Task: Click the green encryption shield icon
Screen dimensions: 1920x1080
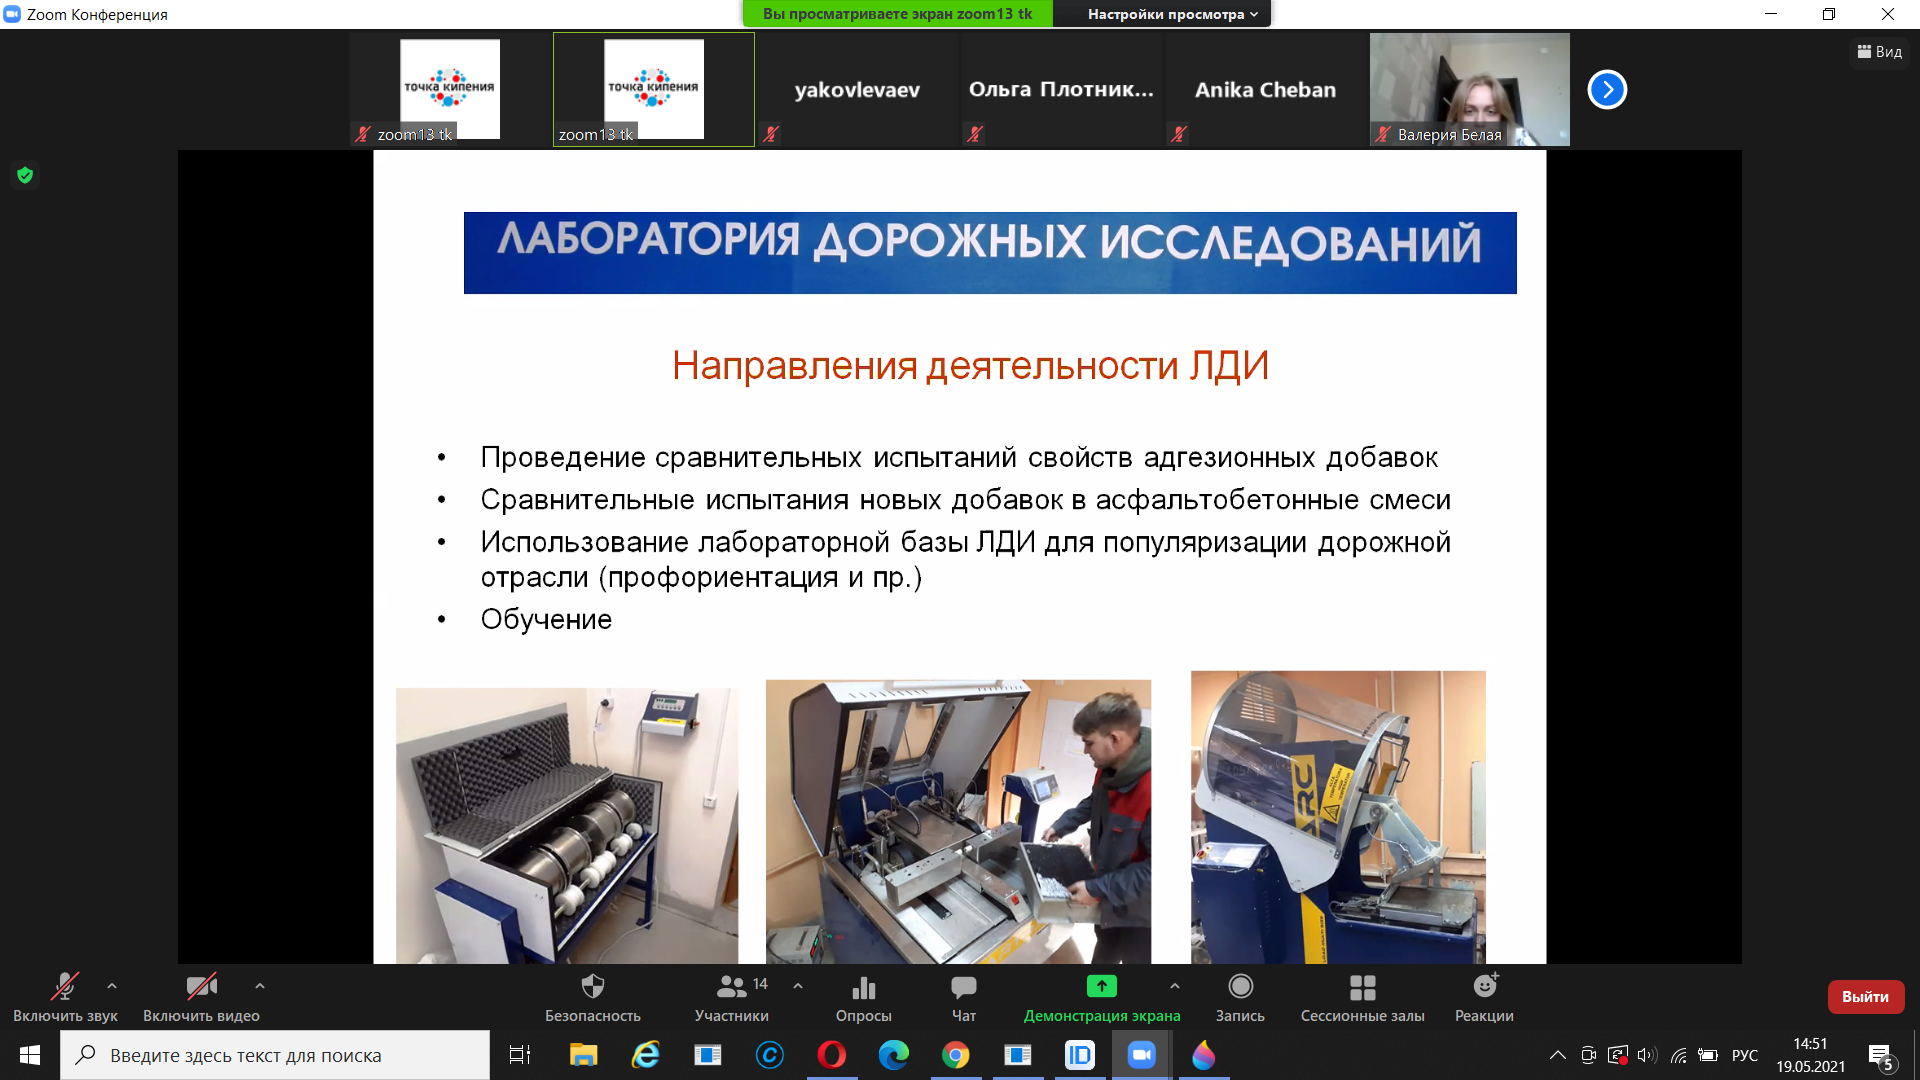Action: [25, 176]
